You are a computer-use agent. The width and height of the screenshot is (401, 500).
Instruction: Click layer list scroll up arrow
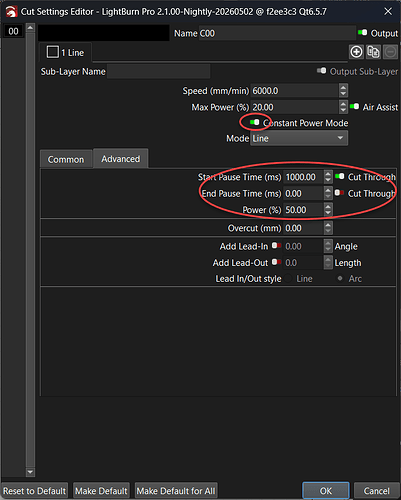30,28
